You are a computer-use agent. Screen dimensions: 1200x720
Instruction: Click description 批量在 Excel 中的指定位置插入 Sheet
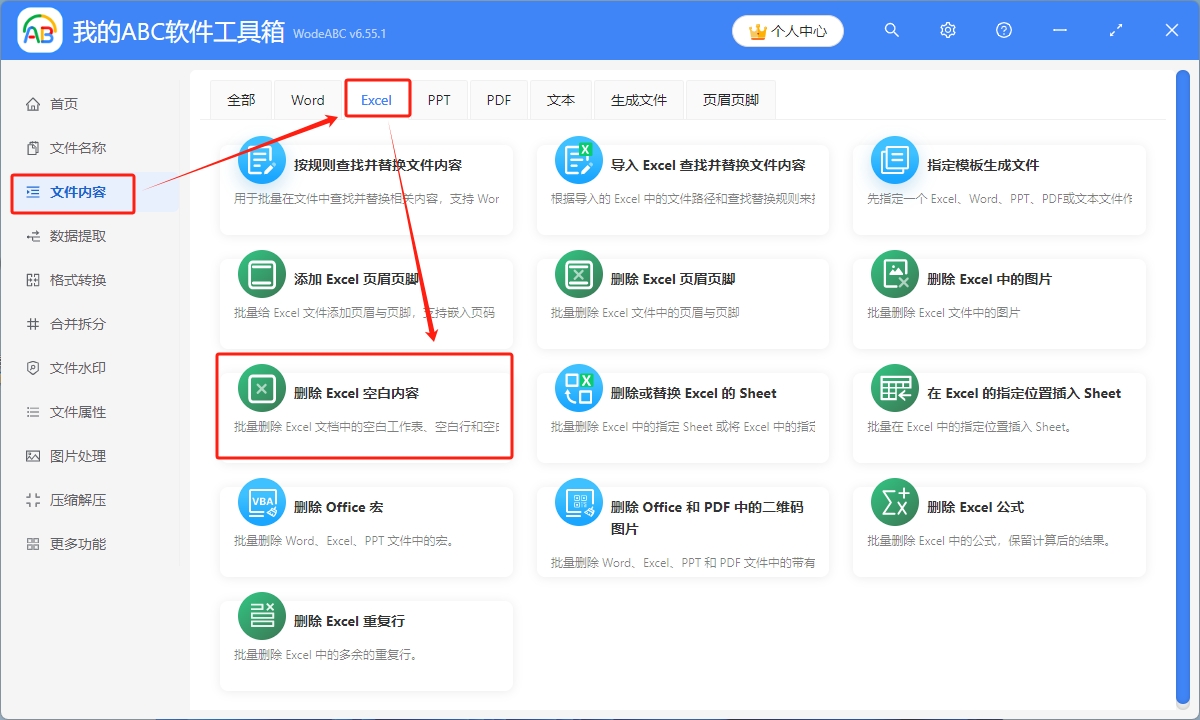970,427
